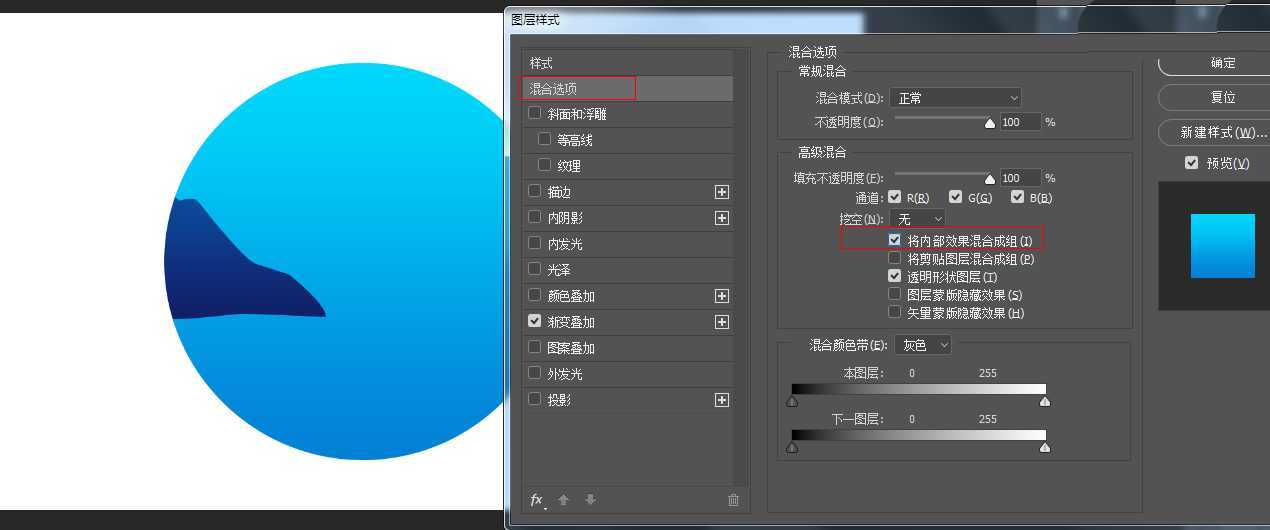Click the plus icon next to 描边

[x=722, y=192]
